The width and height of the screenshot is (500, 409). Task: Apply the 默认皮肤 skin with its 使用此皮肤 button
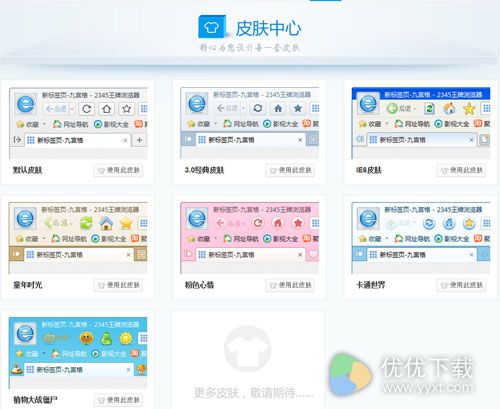coord(119,170)
